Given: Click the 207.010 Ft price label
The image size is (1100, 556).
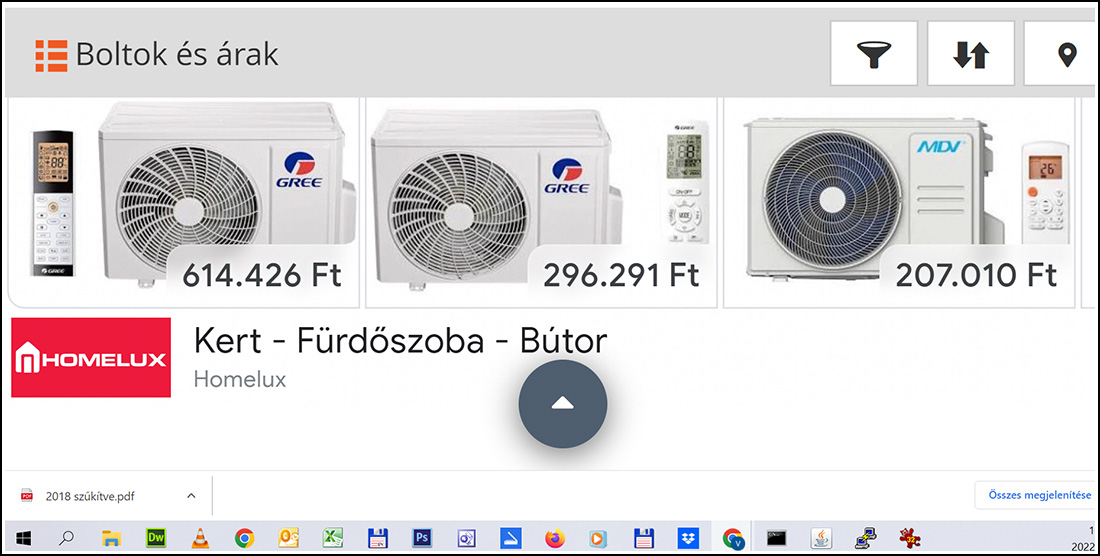Looking at the screenshot, I should pos(976,276).
